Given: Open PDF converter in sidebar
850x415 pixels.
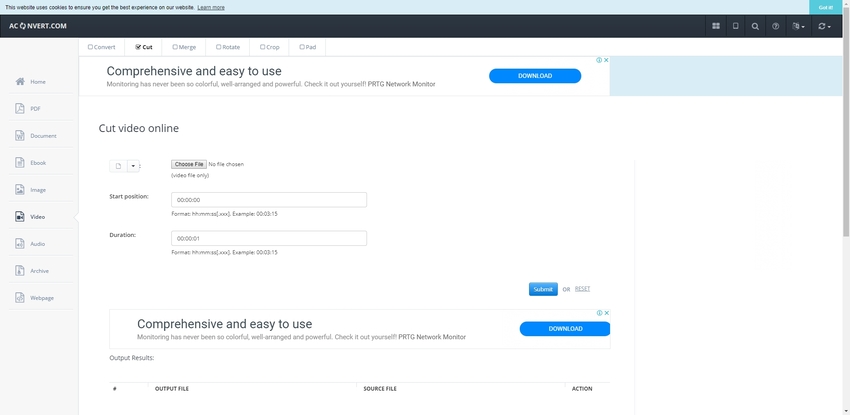Looking at the screenshot, I should coord(35,108).
